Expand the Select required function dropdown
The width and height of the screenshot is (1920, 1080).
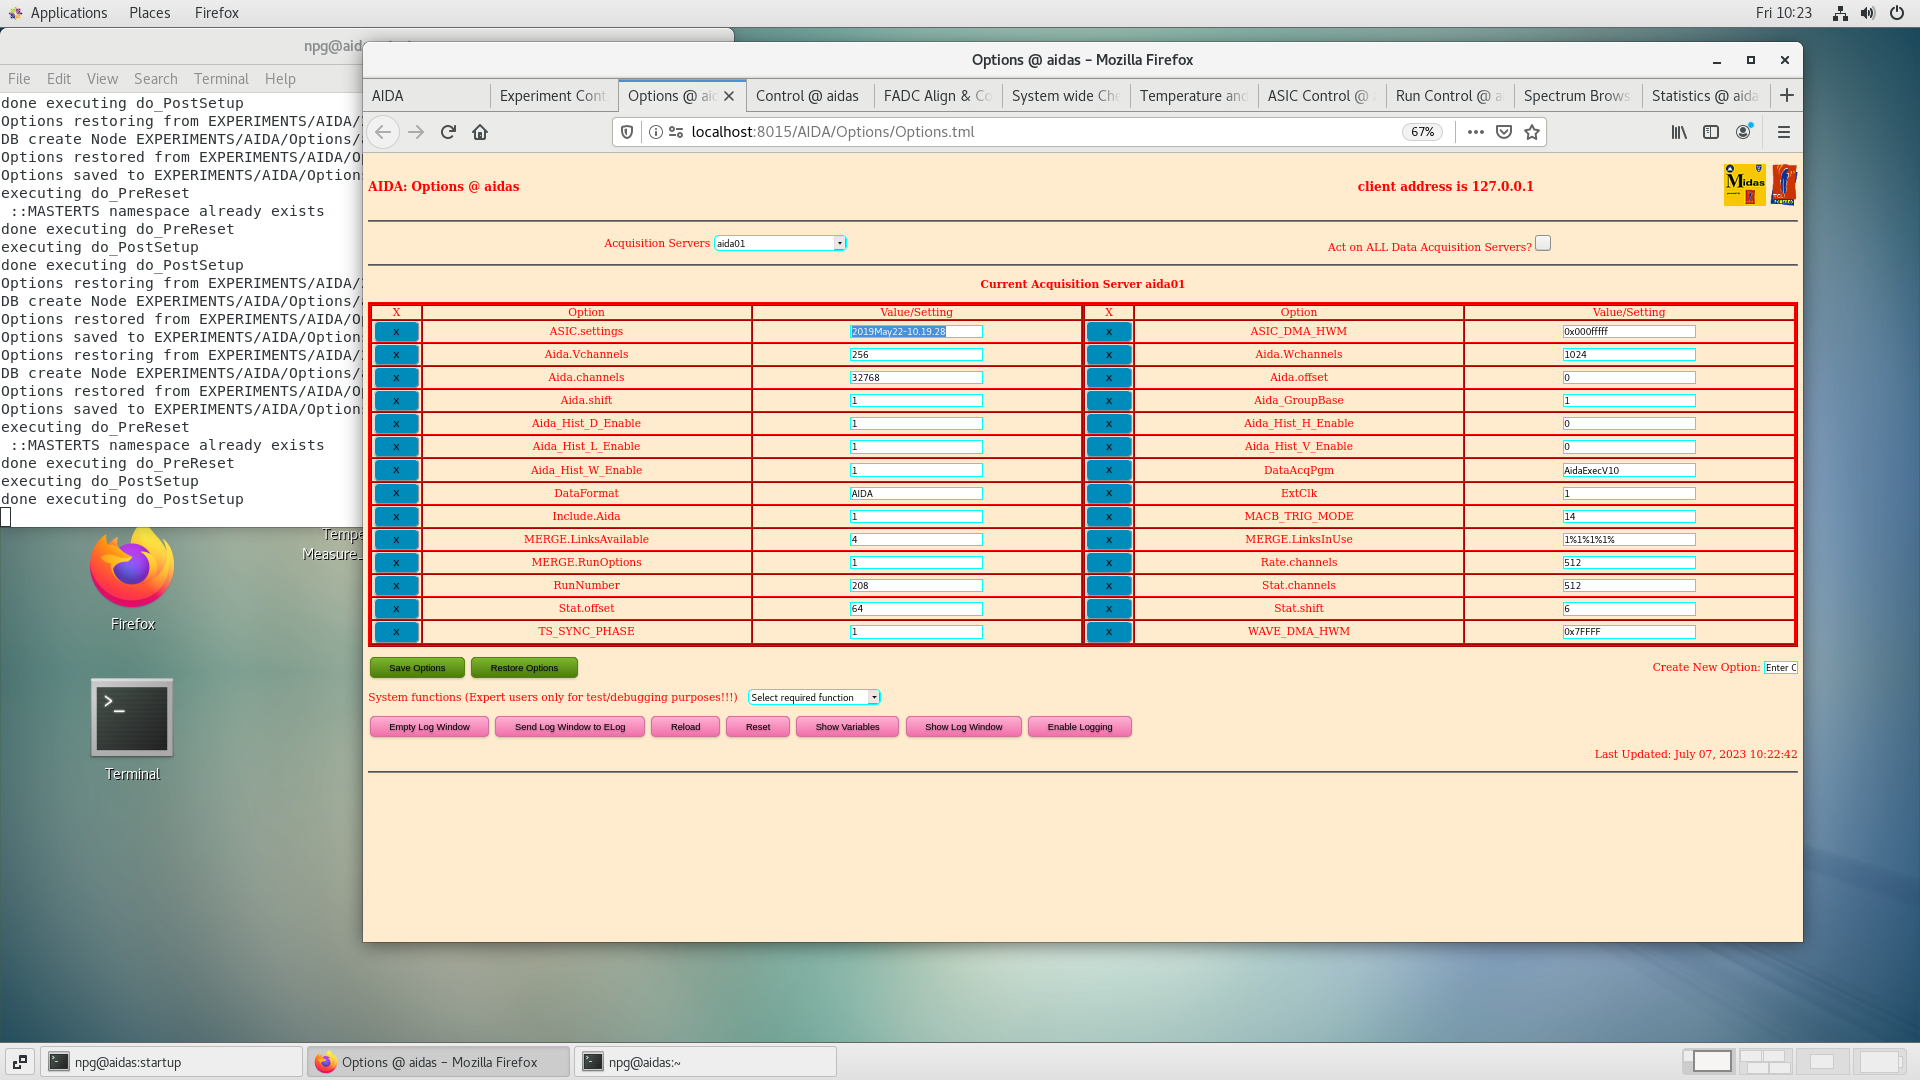(x=814, y=698)
